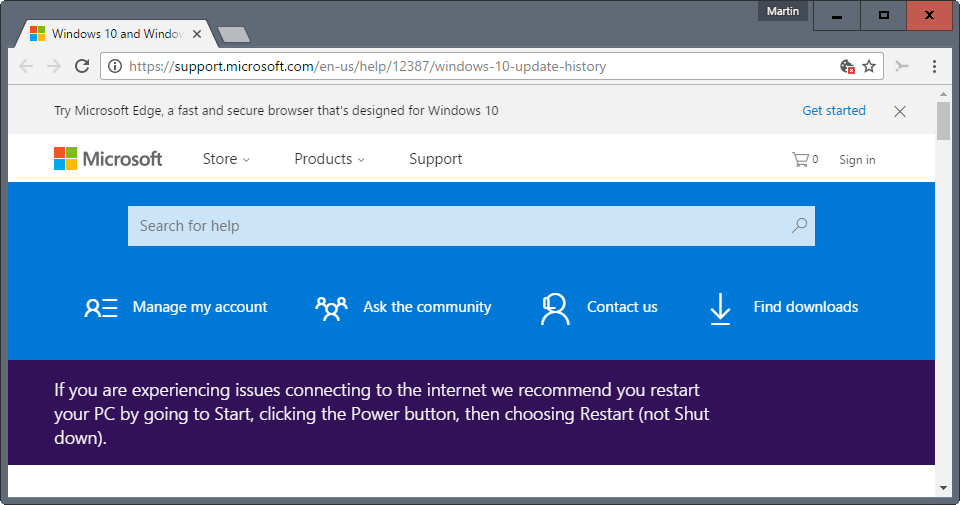Open the Support menu item

click(435, 159)
